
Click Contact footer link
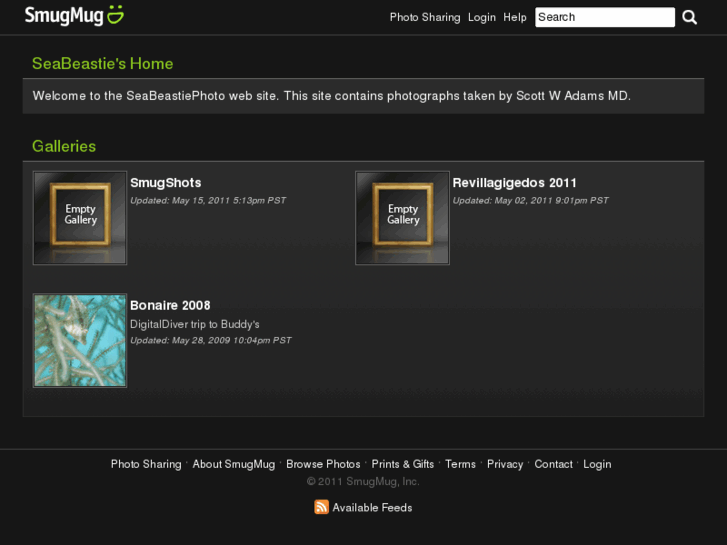[554, 464]
